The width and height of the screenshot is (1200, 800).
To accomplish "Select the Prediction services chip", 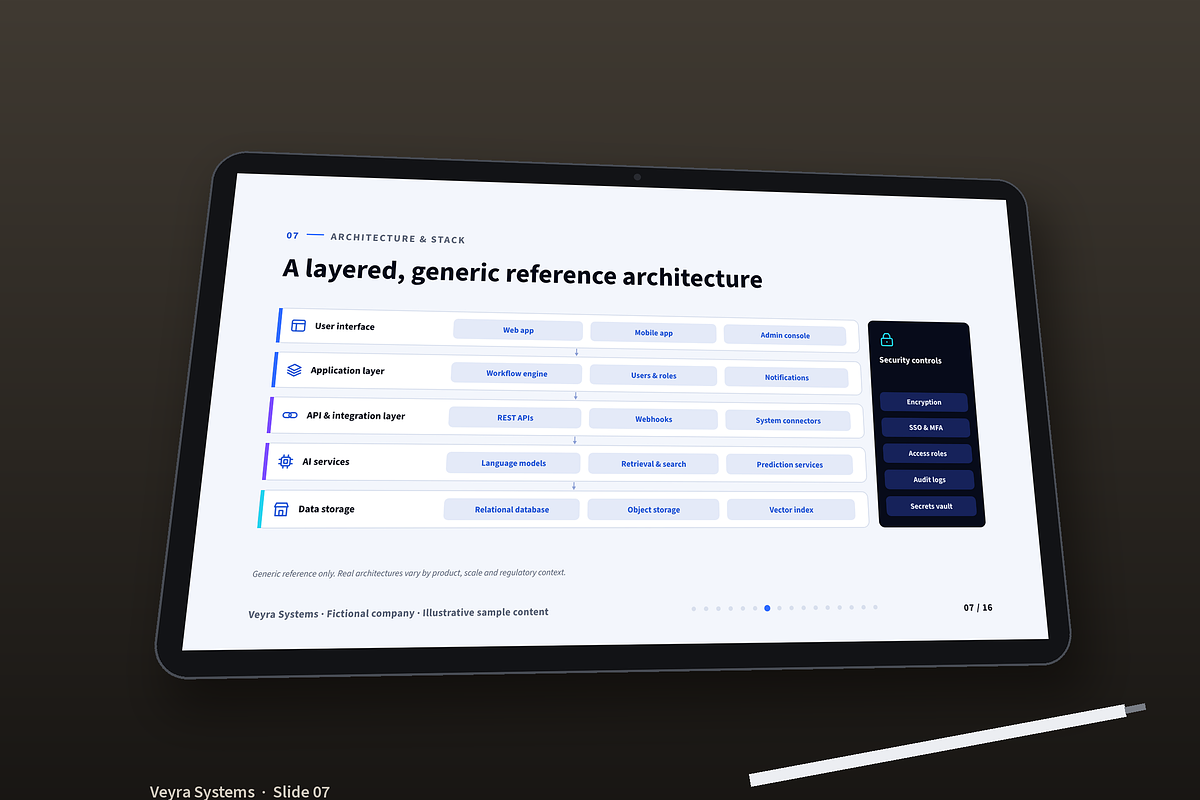I will [x=789, y=465].
